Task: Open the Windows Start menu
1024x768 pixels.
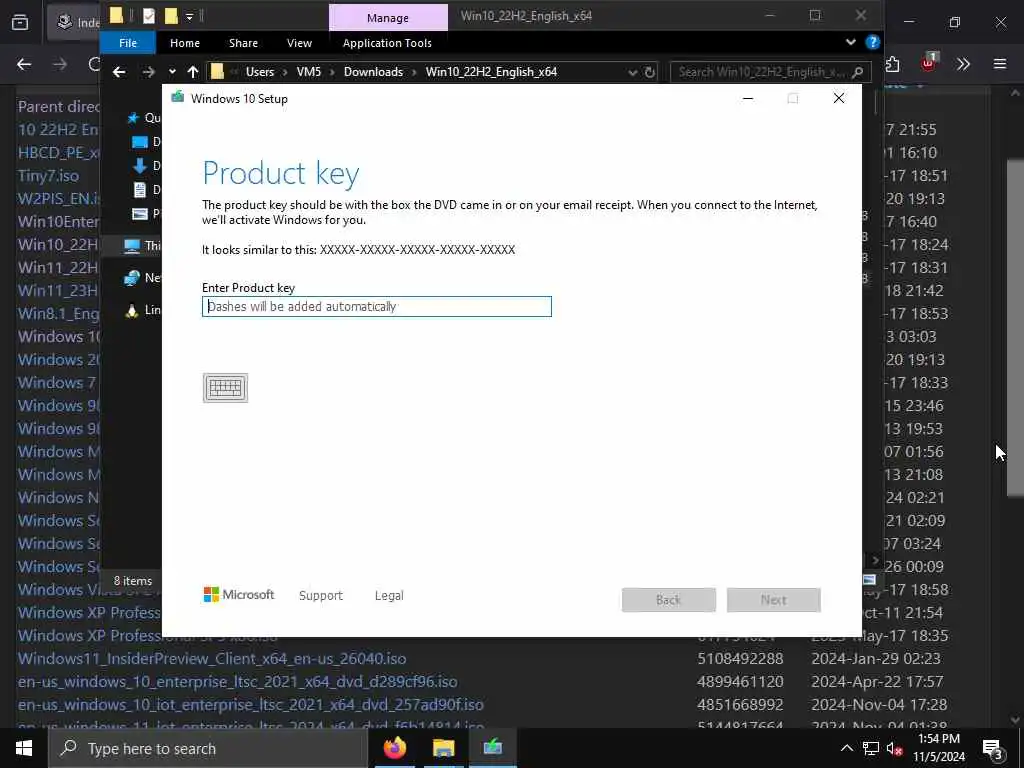Action: [x=24, y=748]
